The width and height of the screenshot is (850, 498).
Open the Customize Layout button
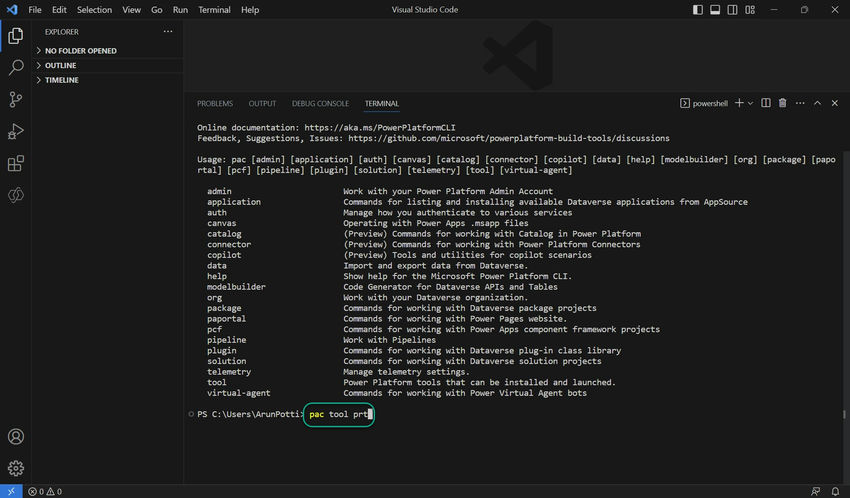point(750,10)
